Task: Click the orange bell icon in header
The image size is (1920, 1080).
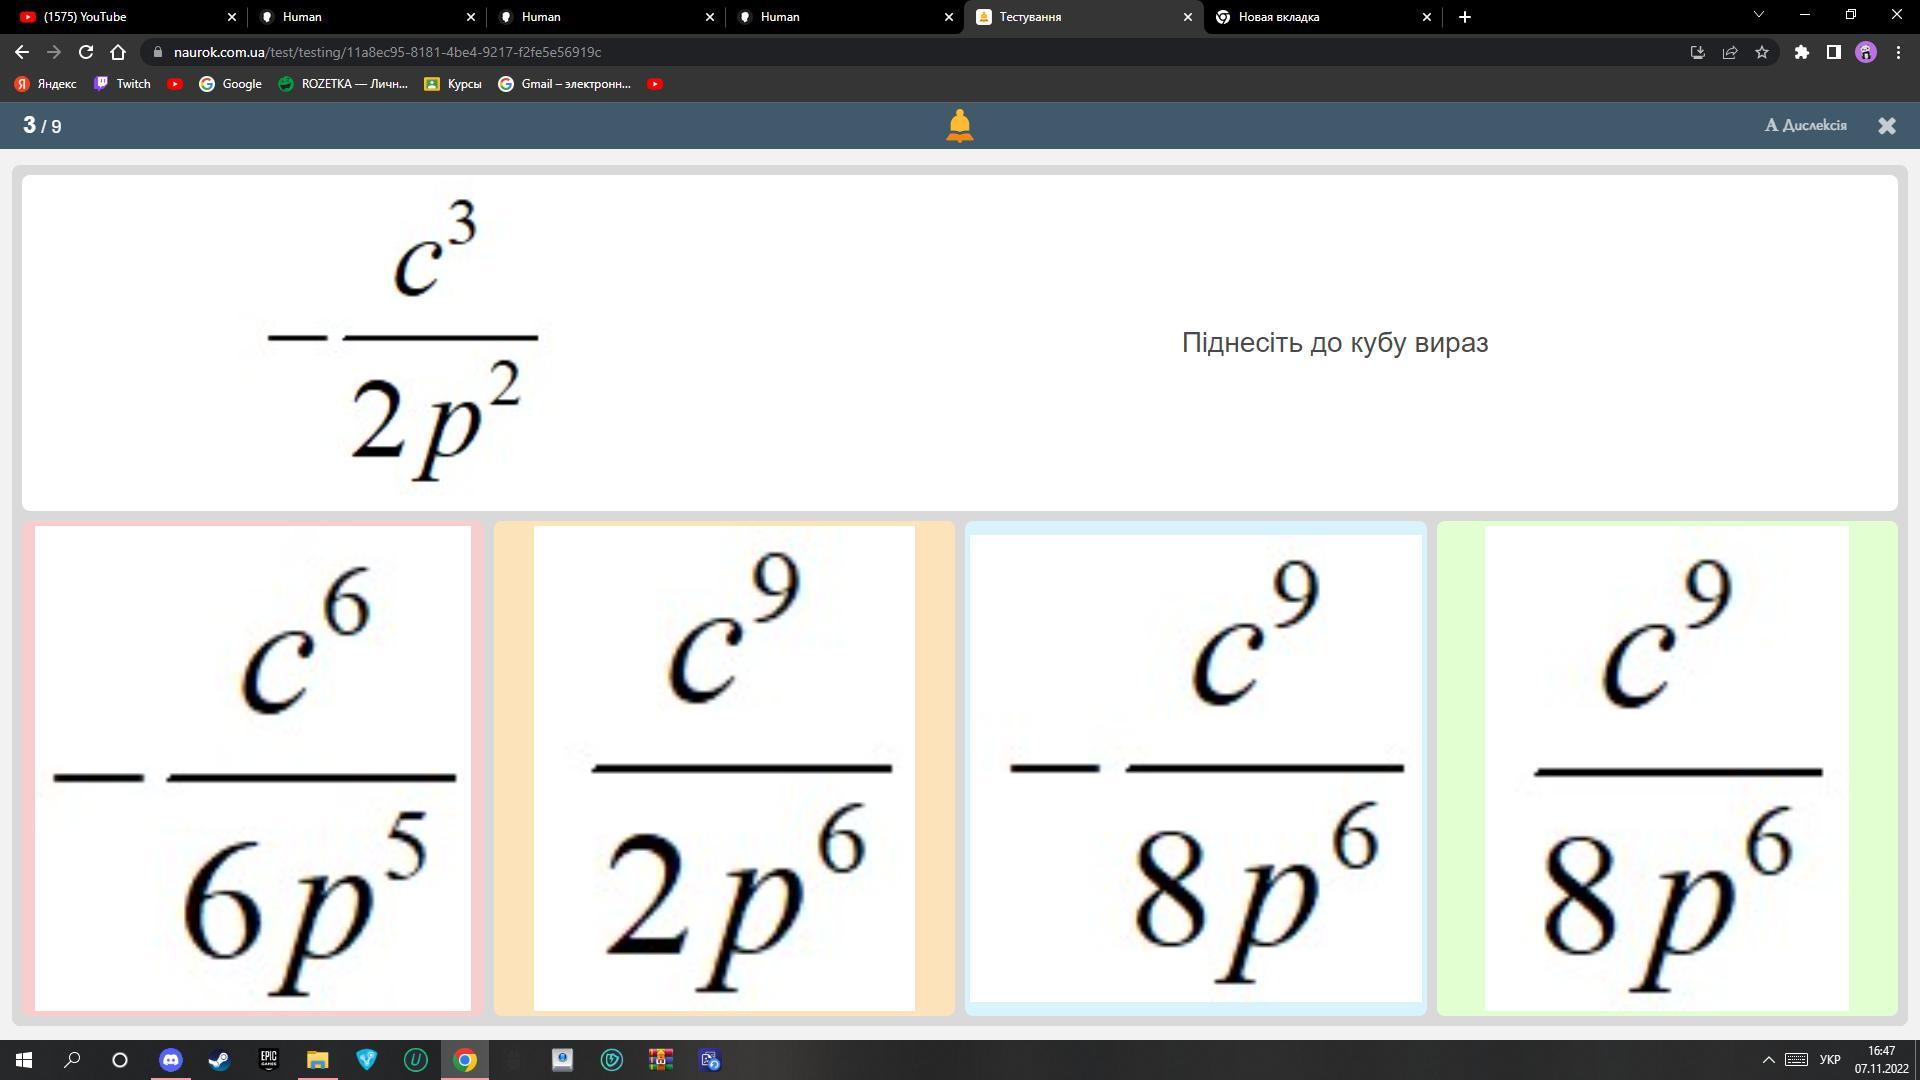Action: pyautogui.click(x=959, y=126)
